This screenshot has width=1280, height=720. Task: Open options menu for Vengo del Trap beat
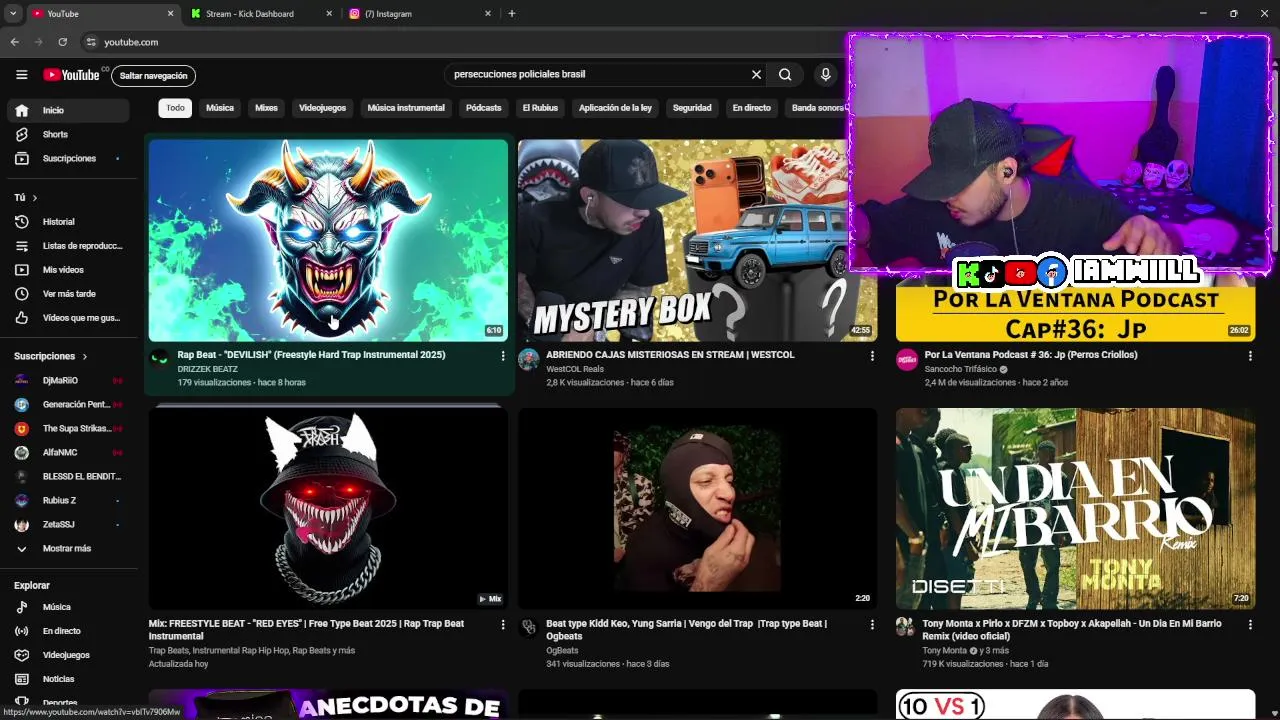[x=872, y=625]
